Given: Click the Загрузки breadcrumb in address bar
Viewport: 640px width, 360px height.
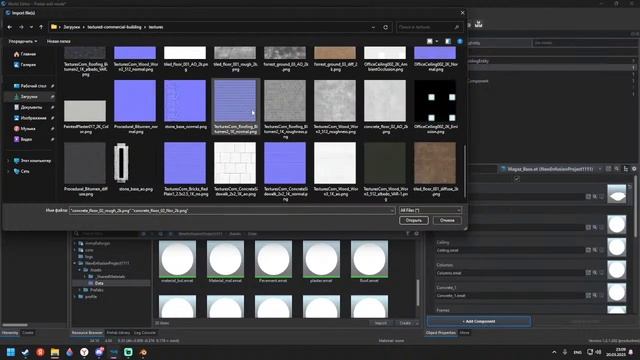Looking at the screenshot, I should [71, 27].
